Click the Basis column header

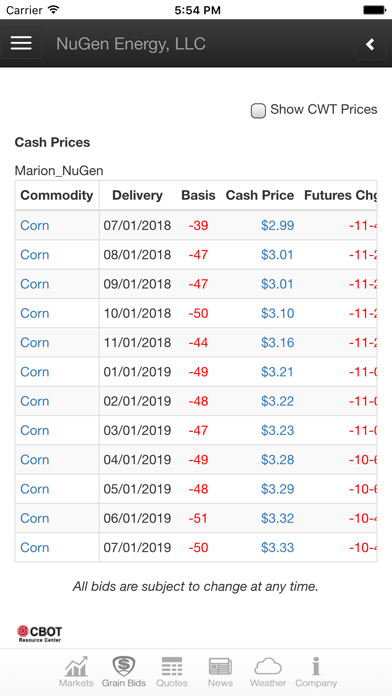tap(198, 195)
